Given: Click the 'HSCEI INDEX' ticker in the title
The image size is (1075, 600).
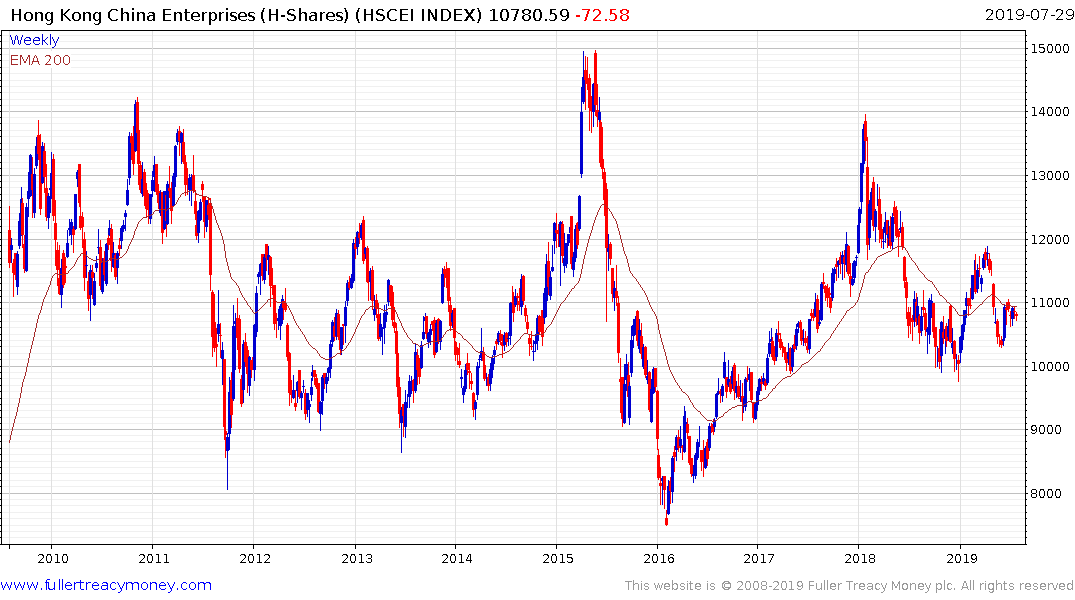Looking at the screenshot, I should (x=418, y=15).
